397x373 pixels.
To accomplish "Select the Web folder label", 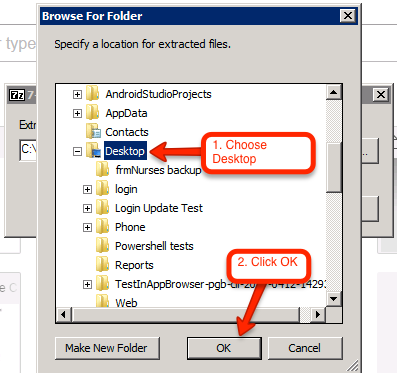I will (x=126, y=303).
